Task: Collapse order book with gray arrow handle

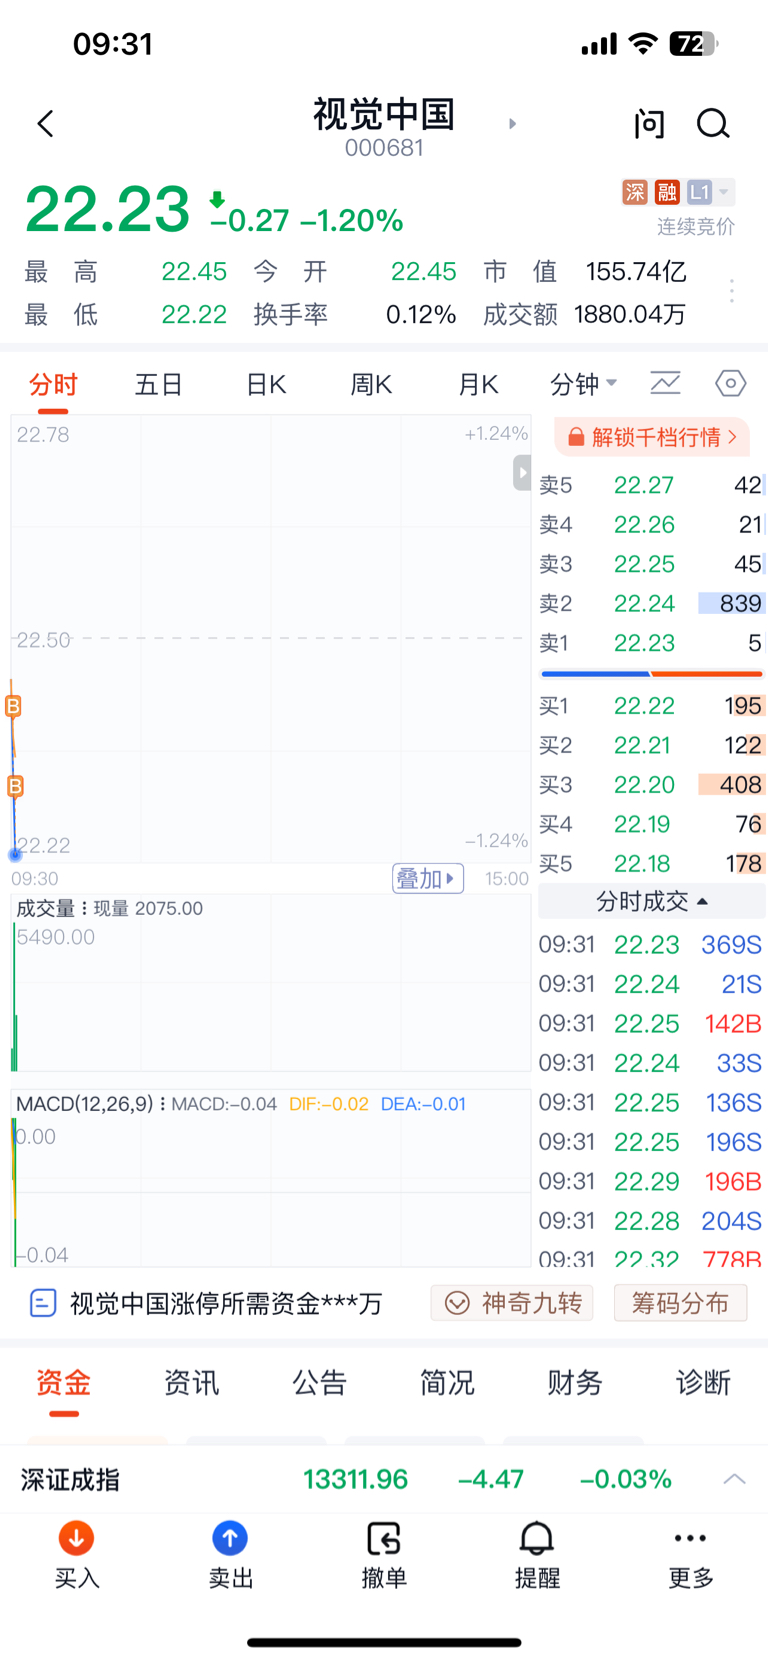Action: pyautogui.click(x=522, y=472)
